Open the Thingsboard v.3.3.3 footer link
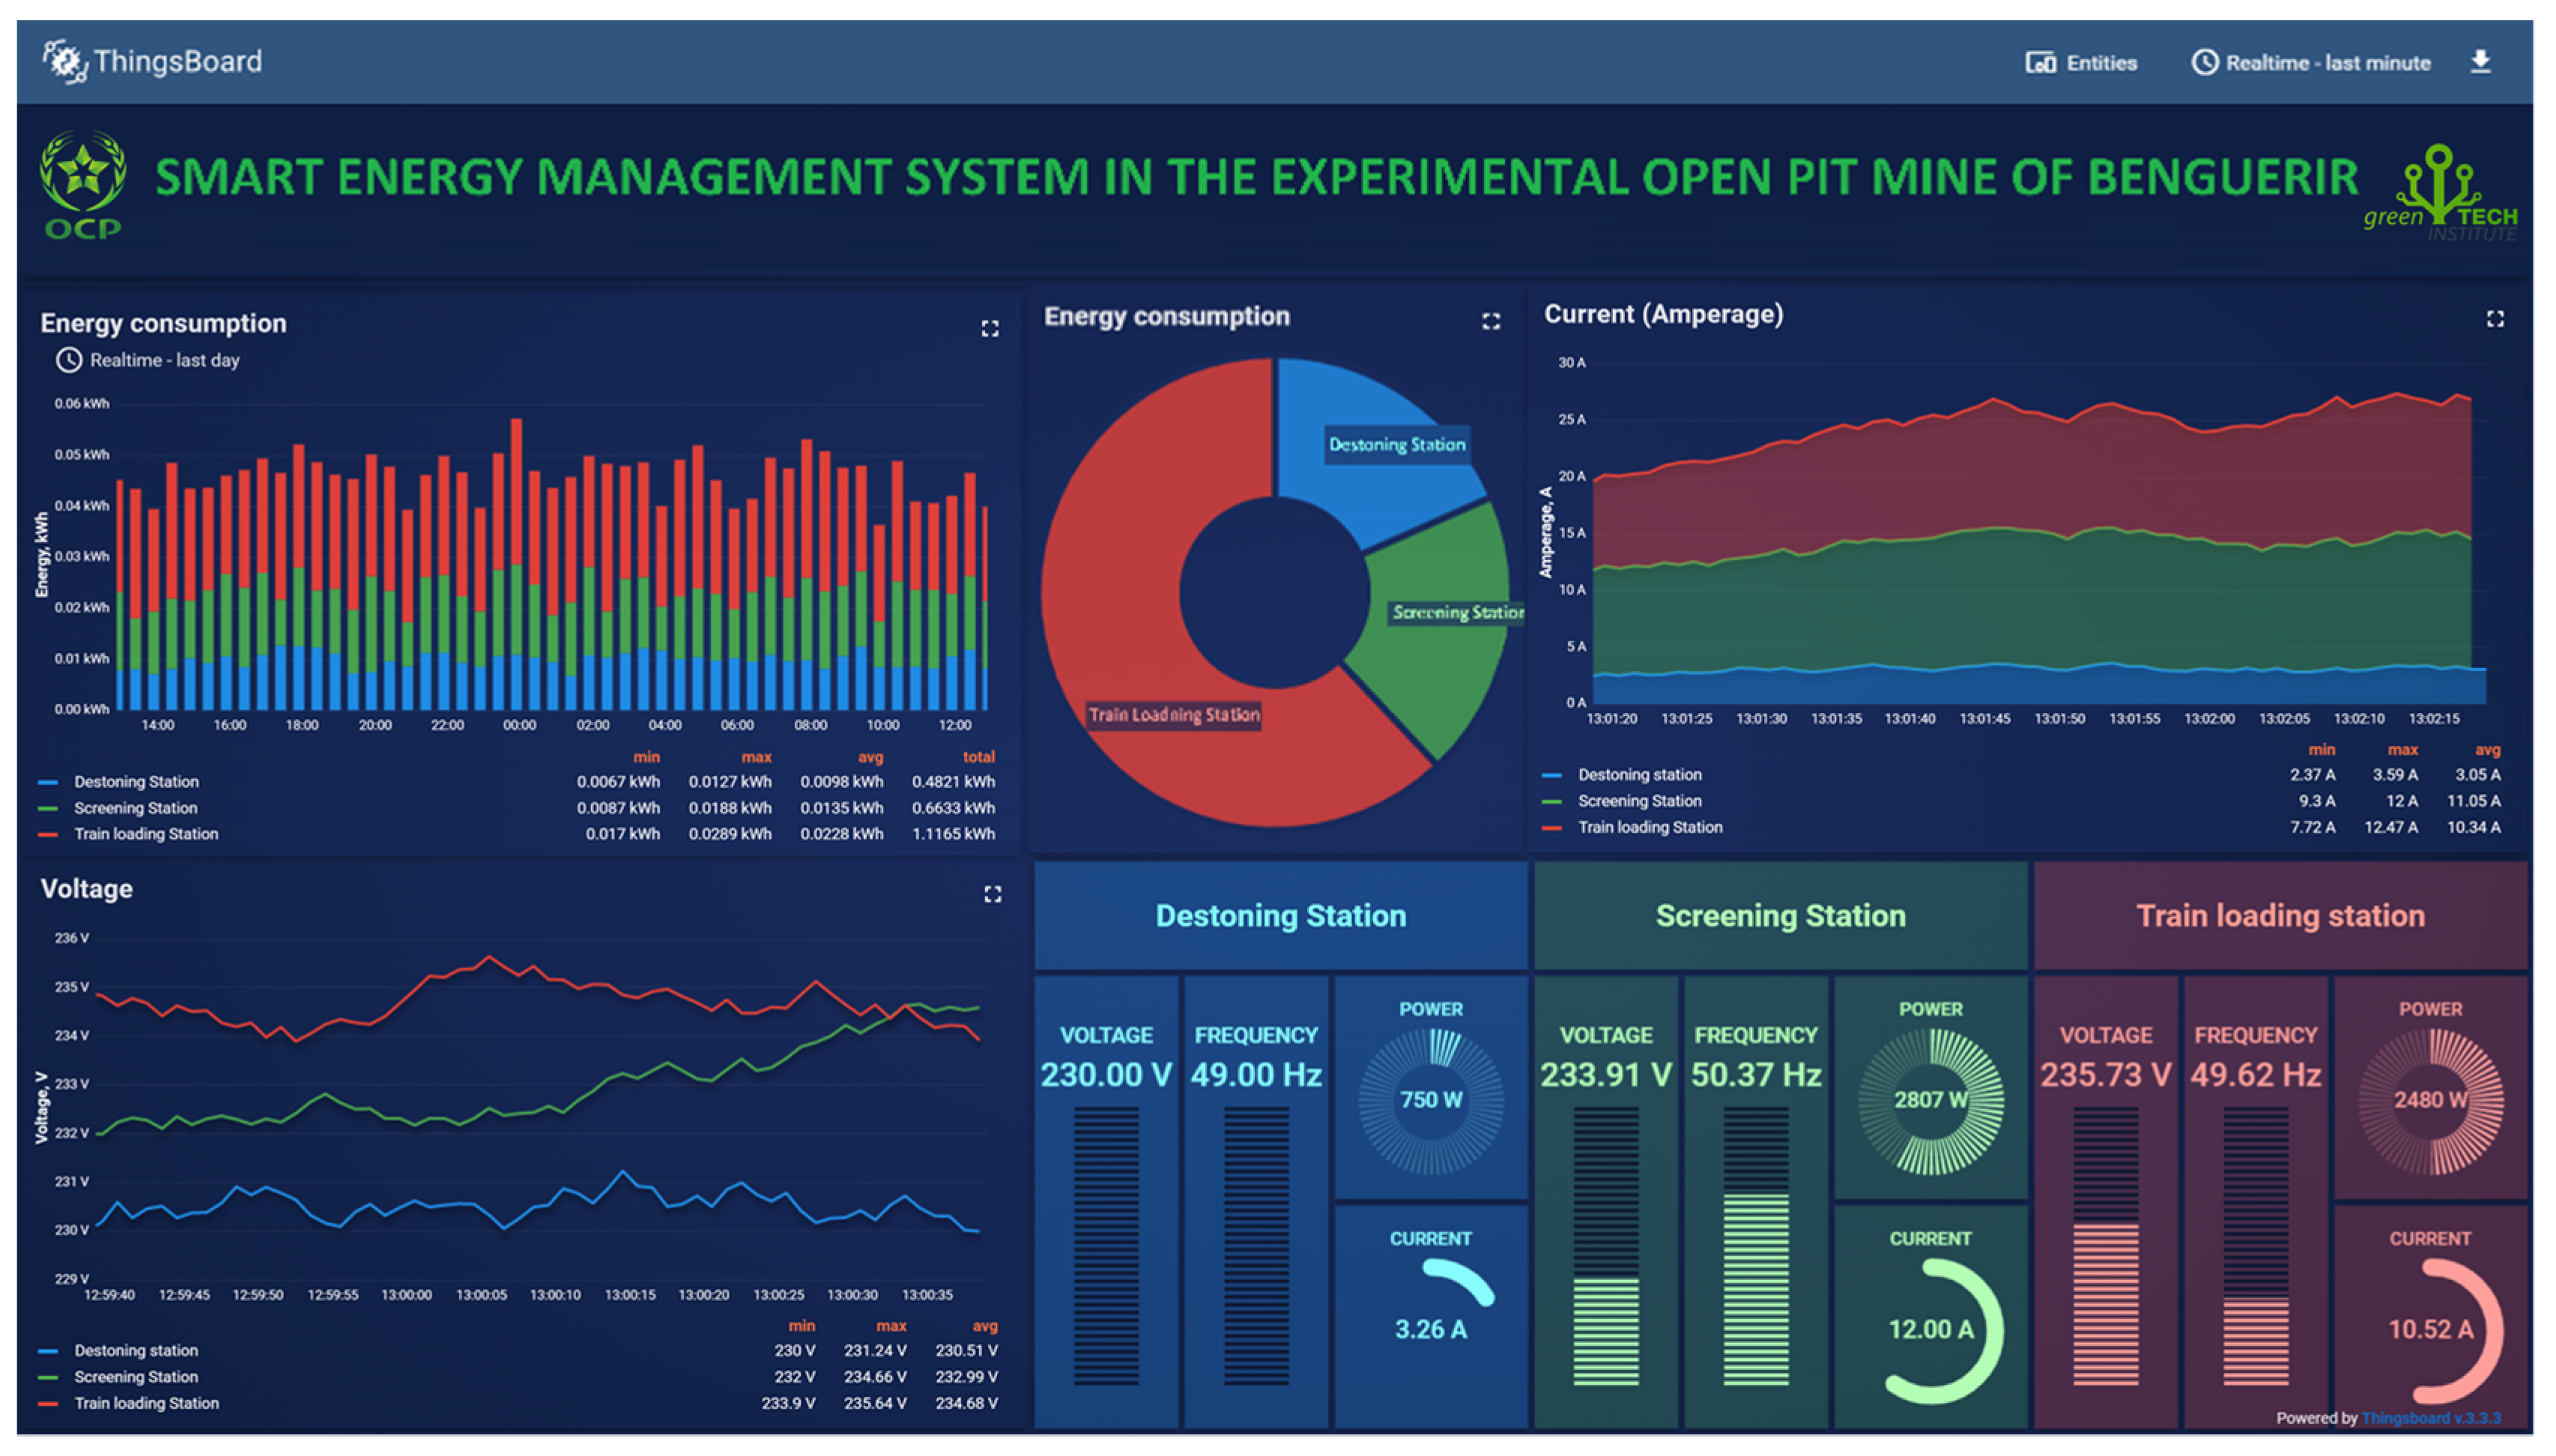Viewport: 2556px width, 1456px height. [2430, 1418]
